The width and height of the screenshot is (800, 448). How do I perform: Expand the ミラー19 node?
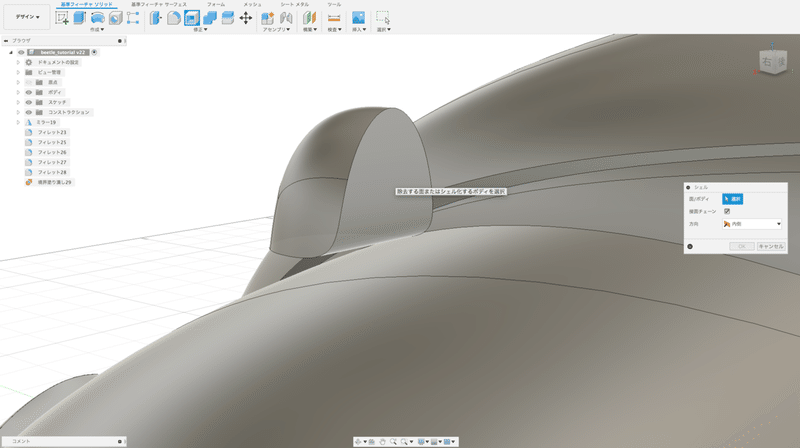(x=18, y=122)
